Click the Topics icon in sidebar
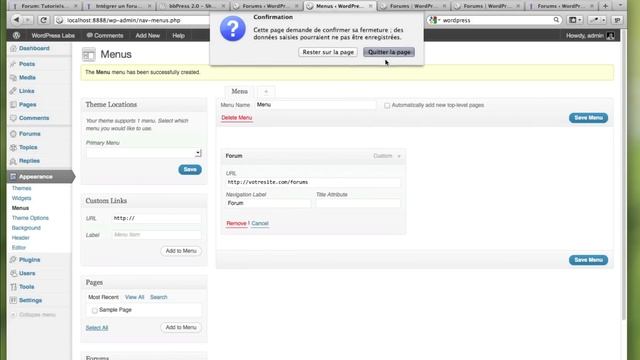640x360 pixels. pyautogui.click(x=13, y=147)
